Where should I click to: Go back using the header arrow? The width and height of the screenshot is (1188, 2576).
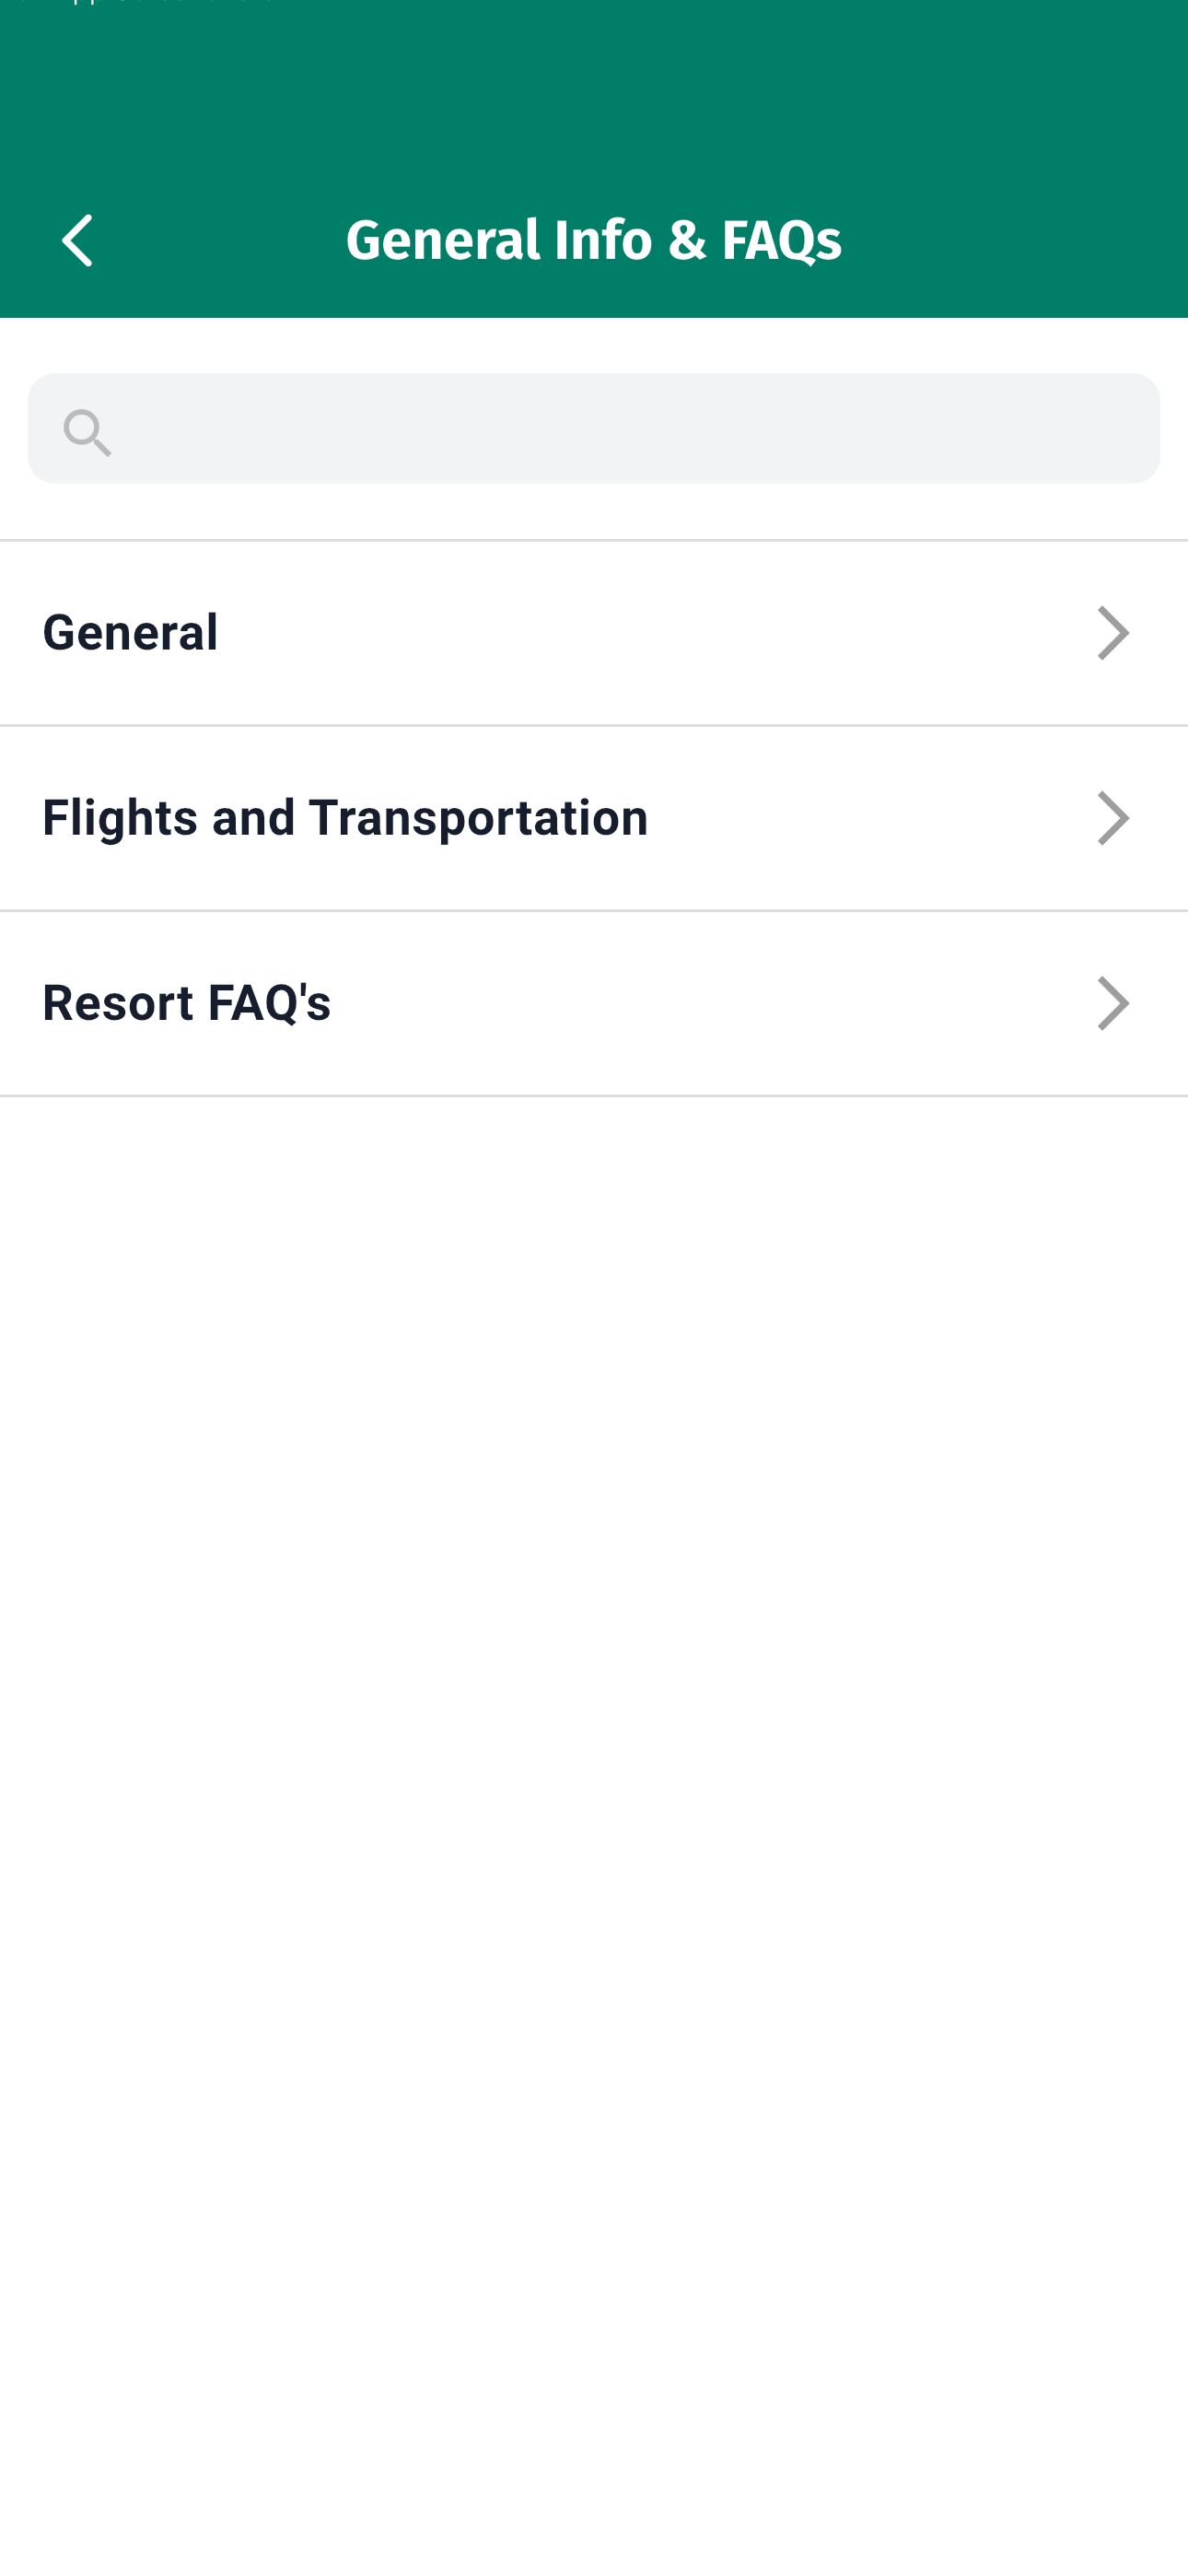coord(77,241)
